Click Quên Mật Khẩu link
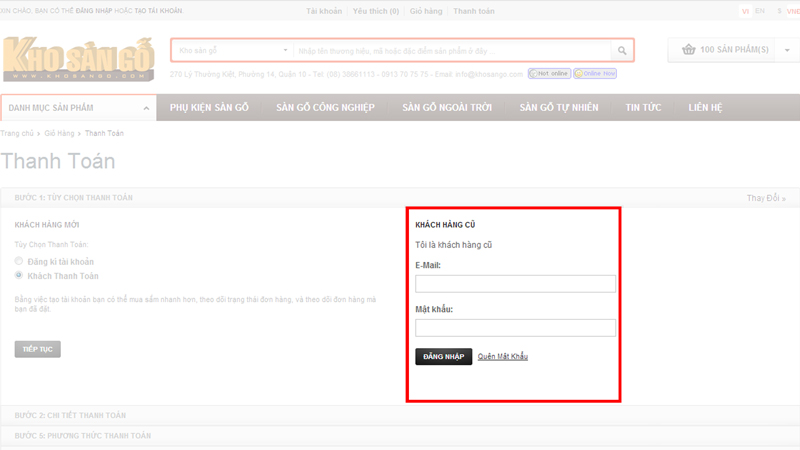This screenshot has width=800, height=450. 502,357
